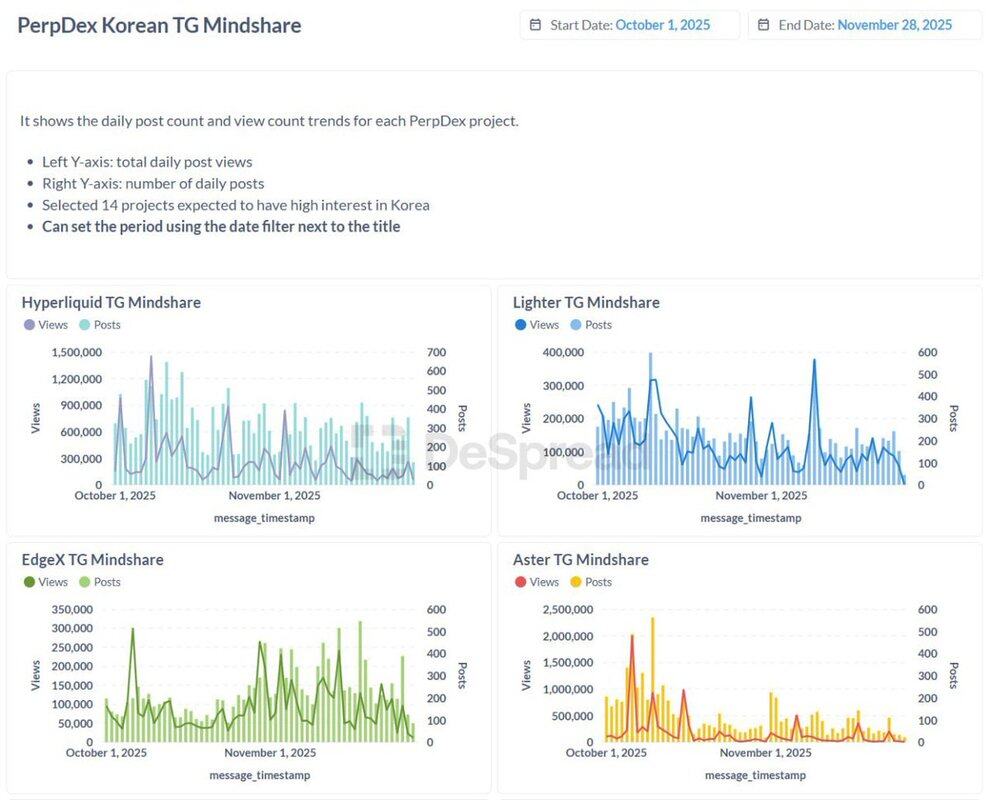
Task: Click the PerpDex Korean TG Mindshare dashboard title
Action: coord(159,25)
